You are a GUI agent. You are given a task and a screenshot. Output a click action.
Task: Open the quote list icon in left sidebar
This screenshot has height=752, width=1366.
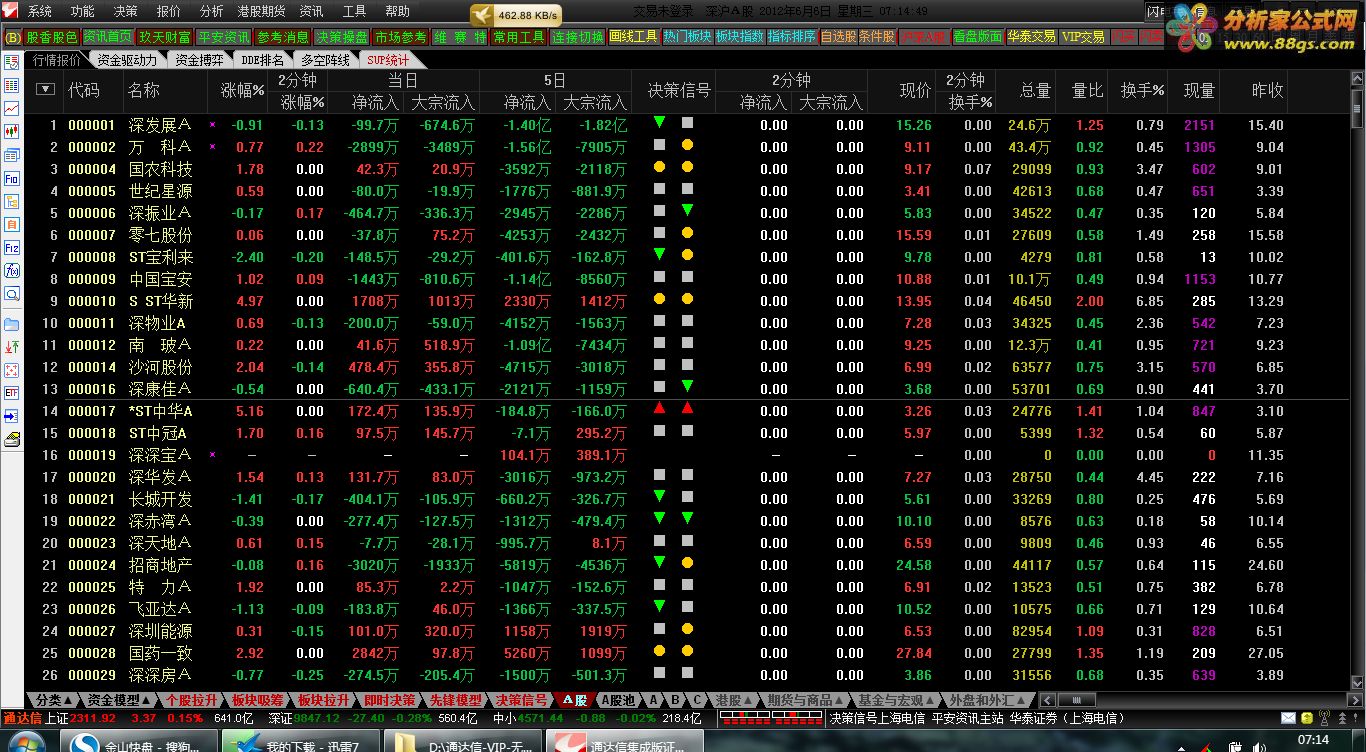(12, 62)
